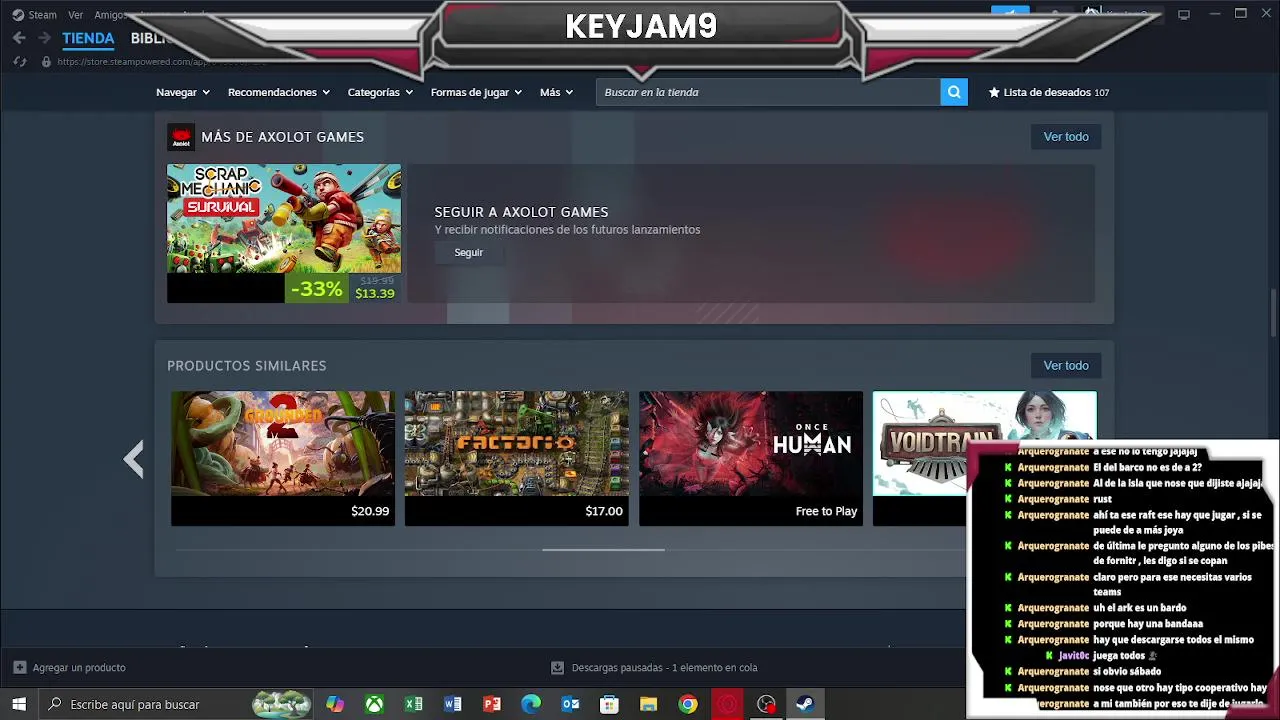Open Scrap Mechanic Survival game card
This screenshot has width=1280, height=720.
284,233
